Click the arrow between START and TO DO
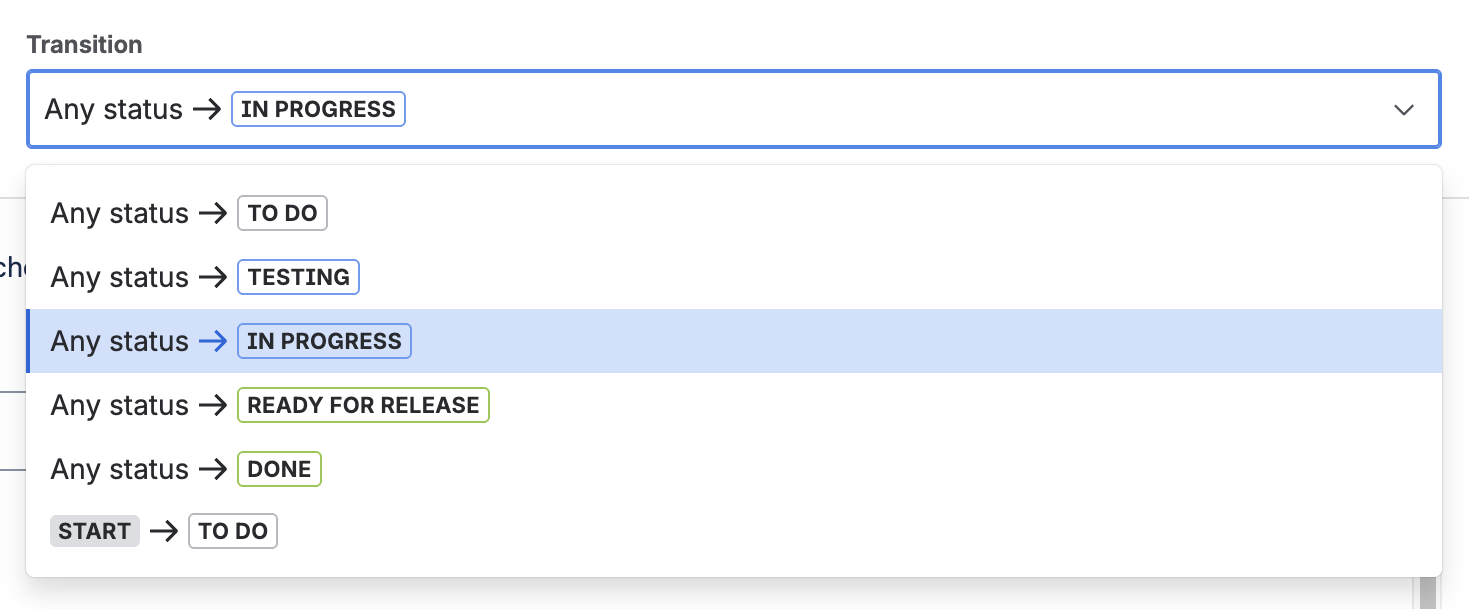 point(162,531)
